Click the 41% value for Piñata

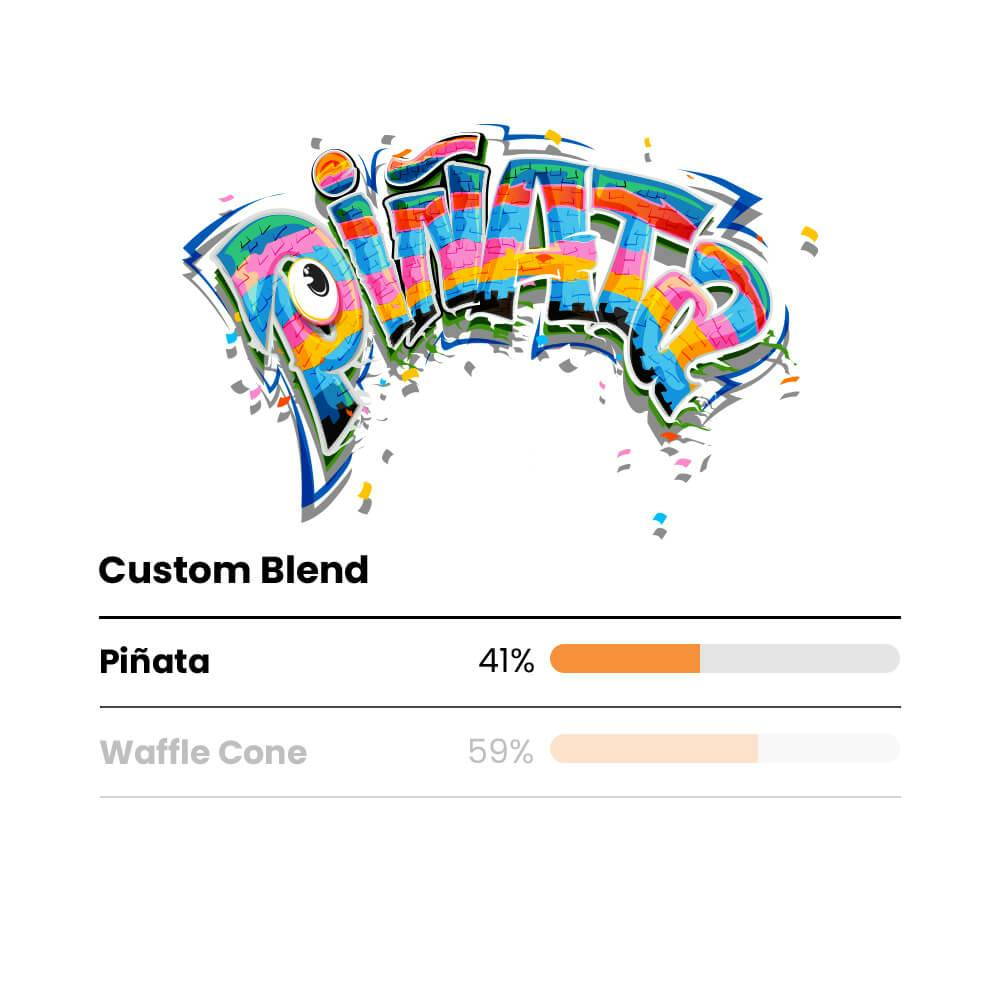point(506,661)
